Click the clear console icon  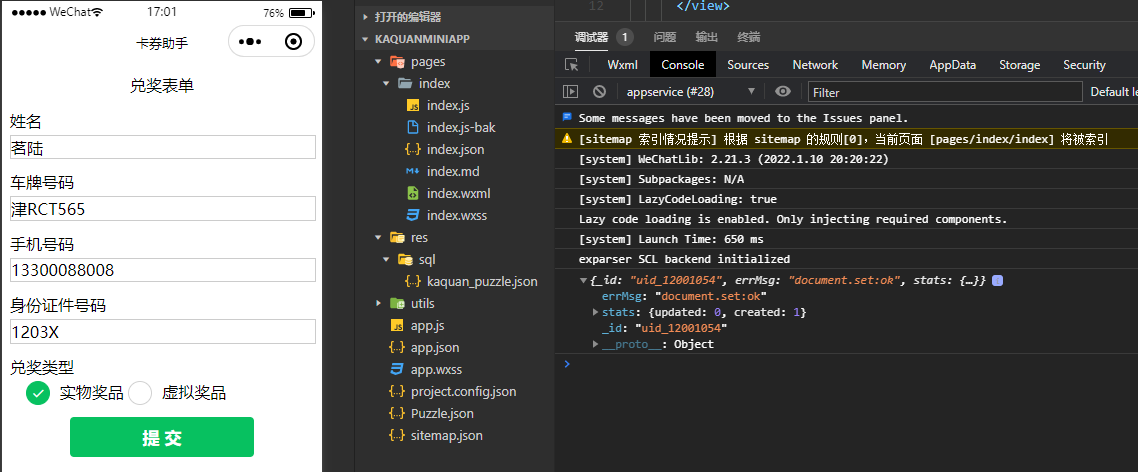pos(599,92)
